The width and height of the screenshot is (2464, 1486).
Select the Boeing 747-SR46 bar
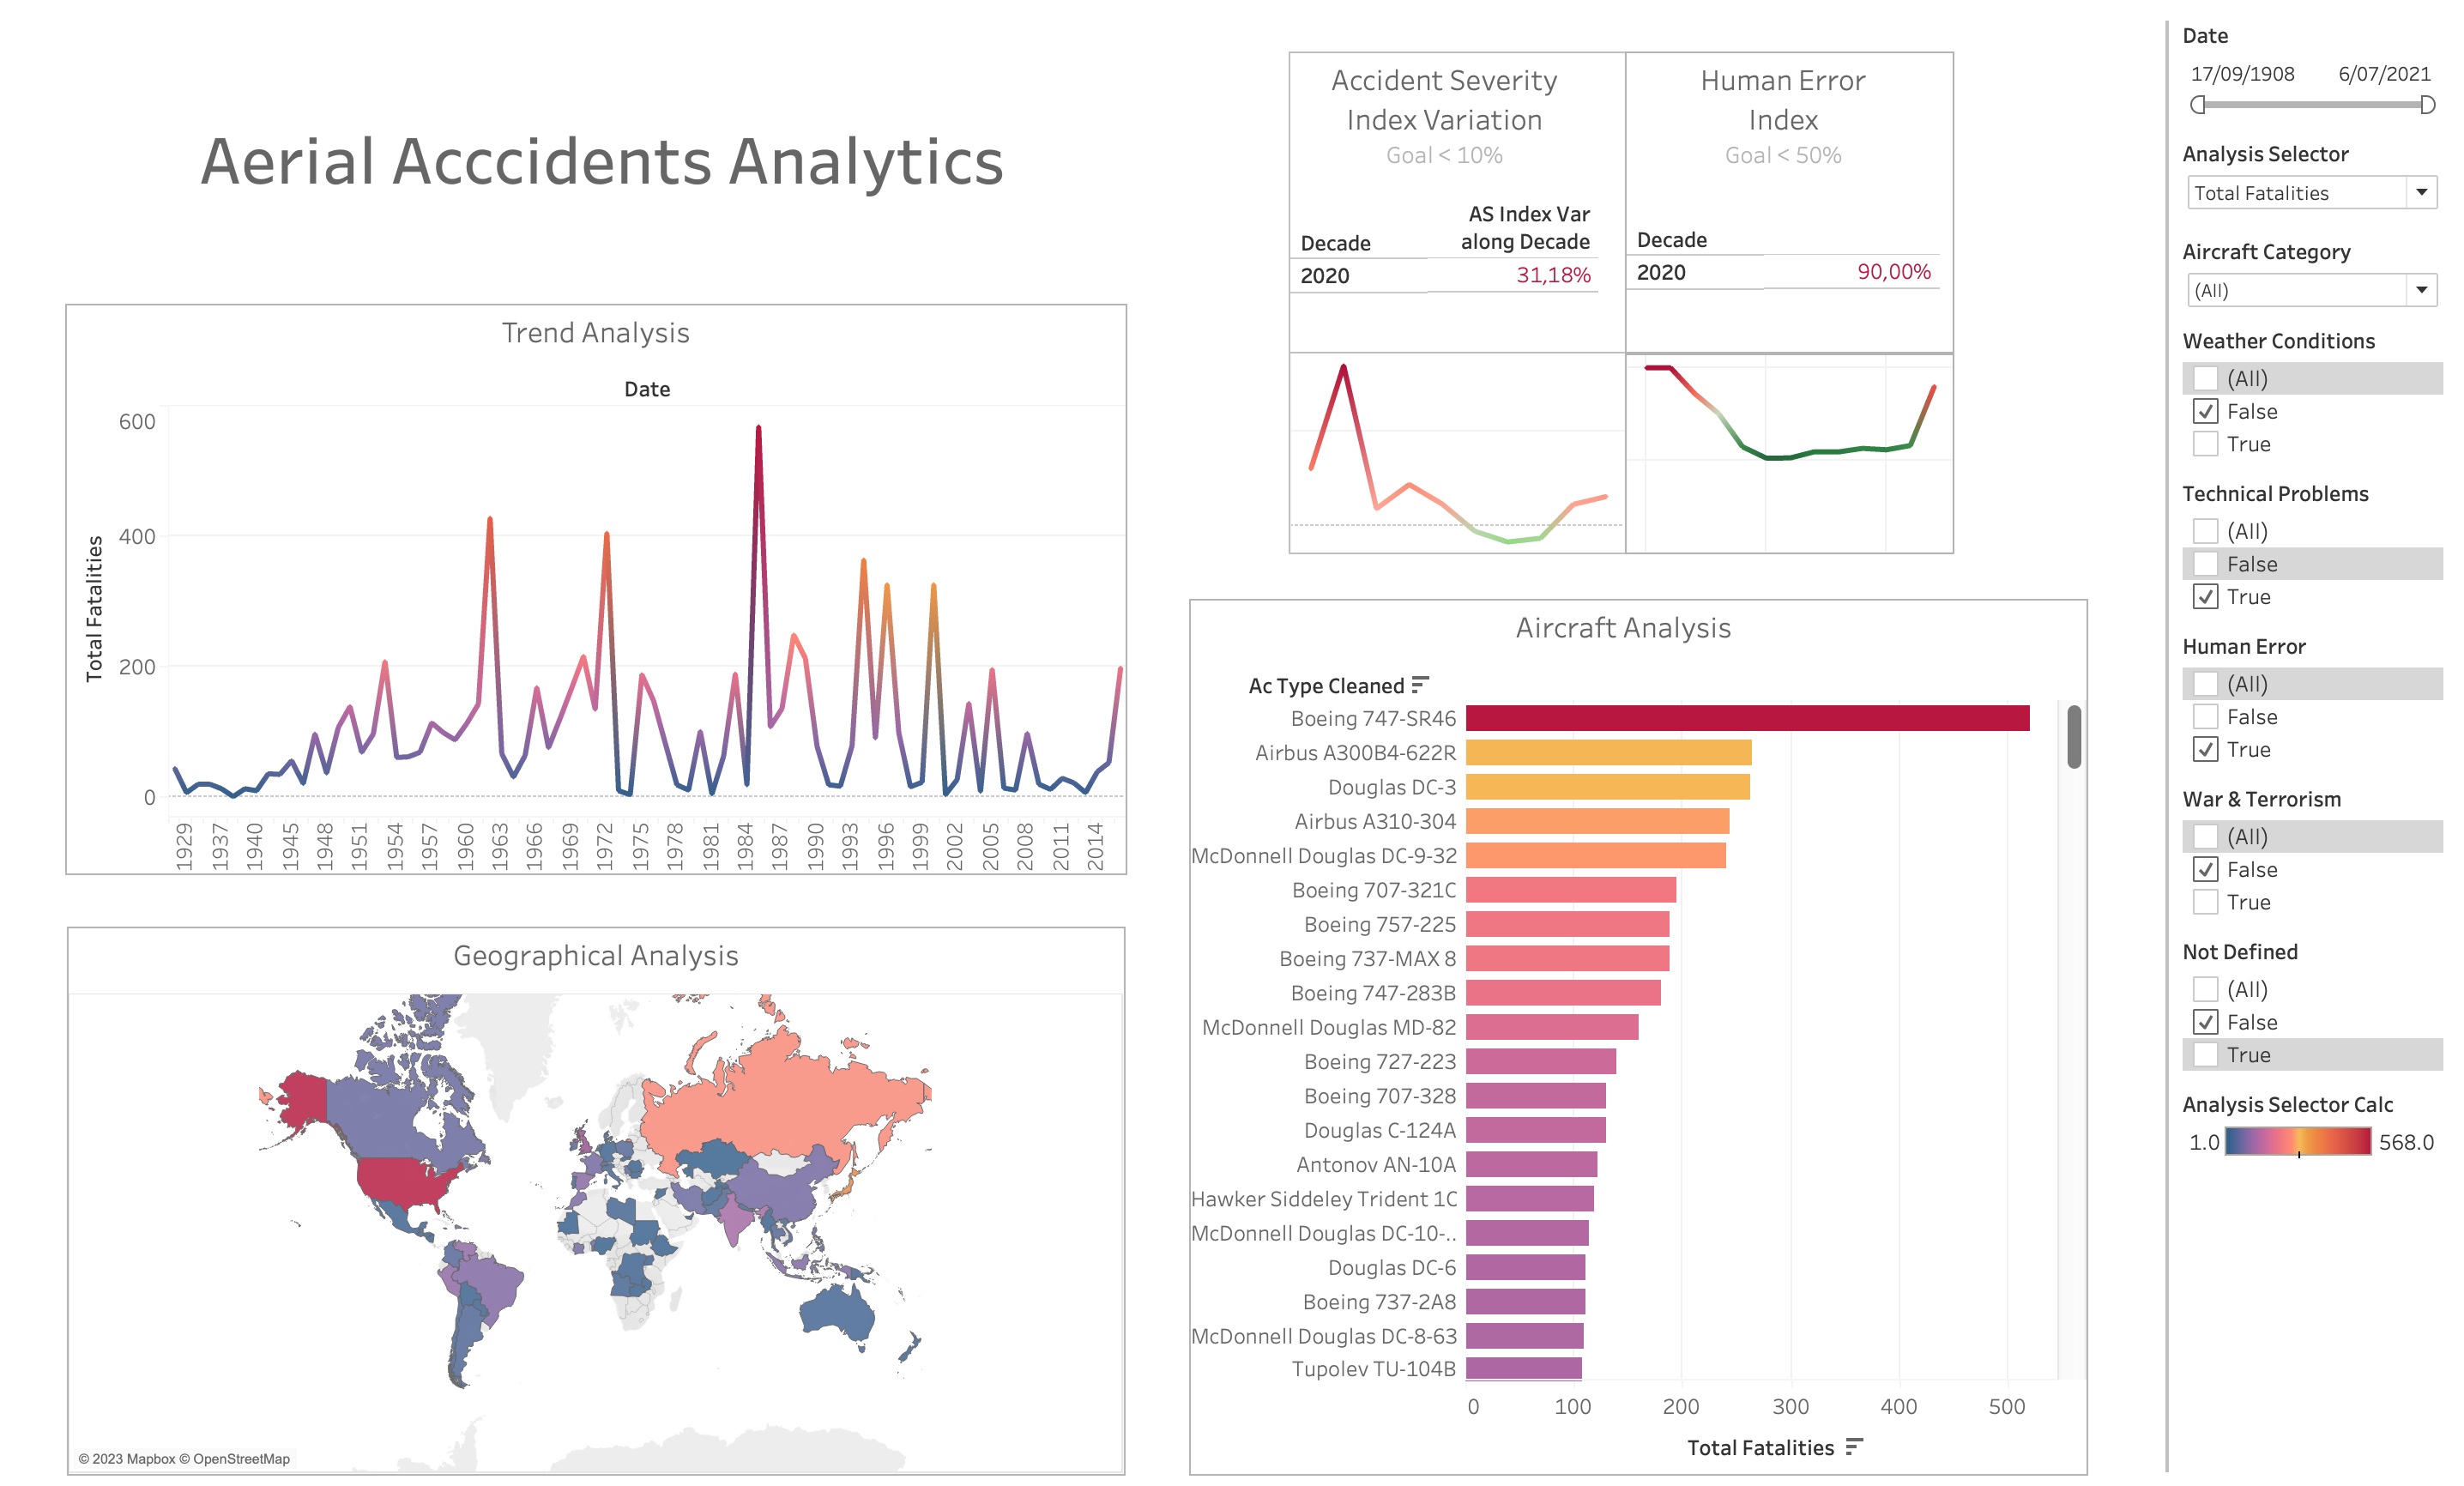1747,718
